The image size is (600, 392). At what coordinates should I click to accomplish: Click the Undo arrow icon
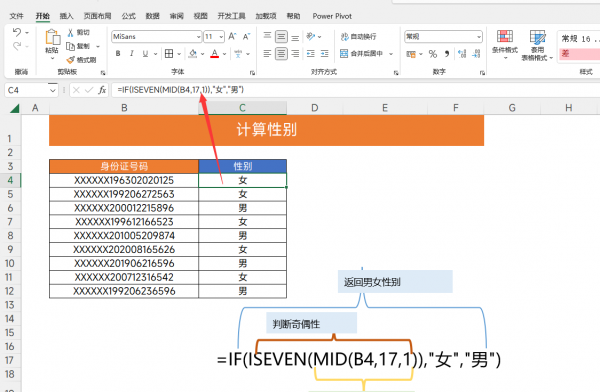click(x=17, y=32)
